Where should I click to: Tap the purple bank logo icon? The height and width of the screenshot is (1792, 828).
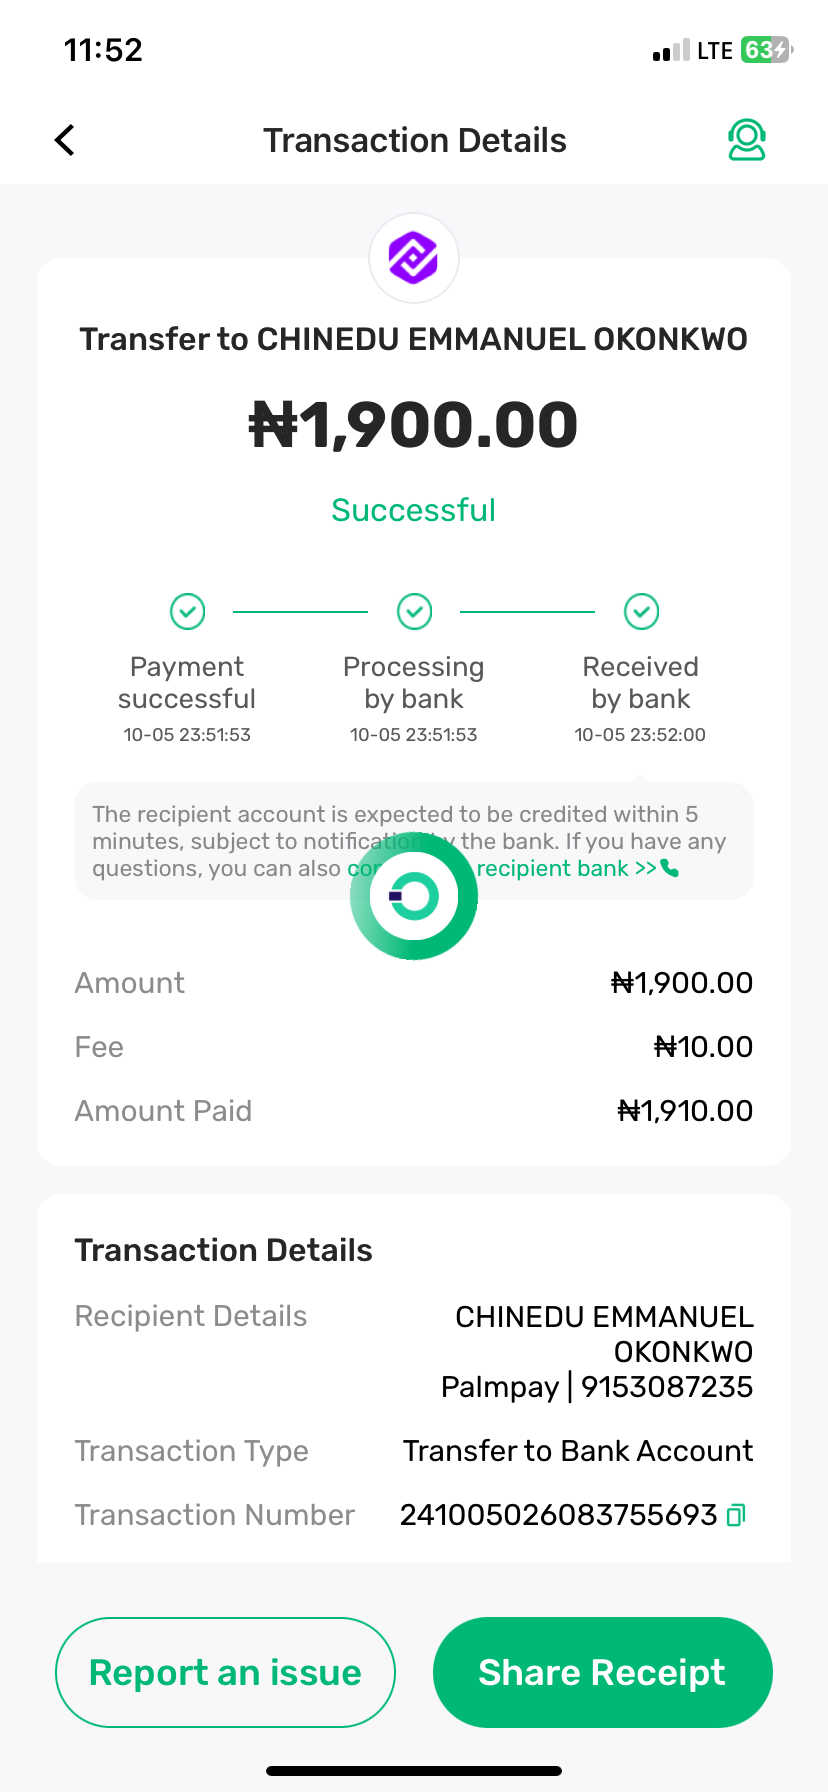click(414, 258)
